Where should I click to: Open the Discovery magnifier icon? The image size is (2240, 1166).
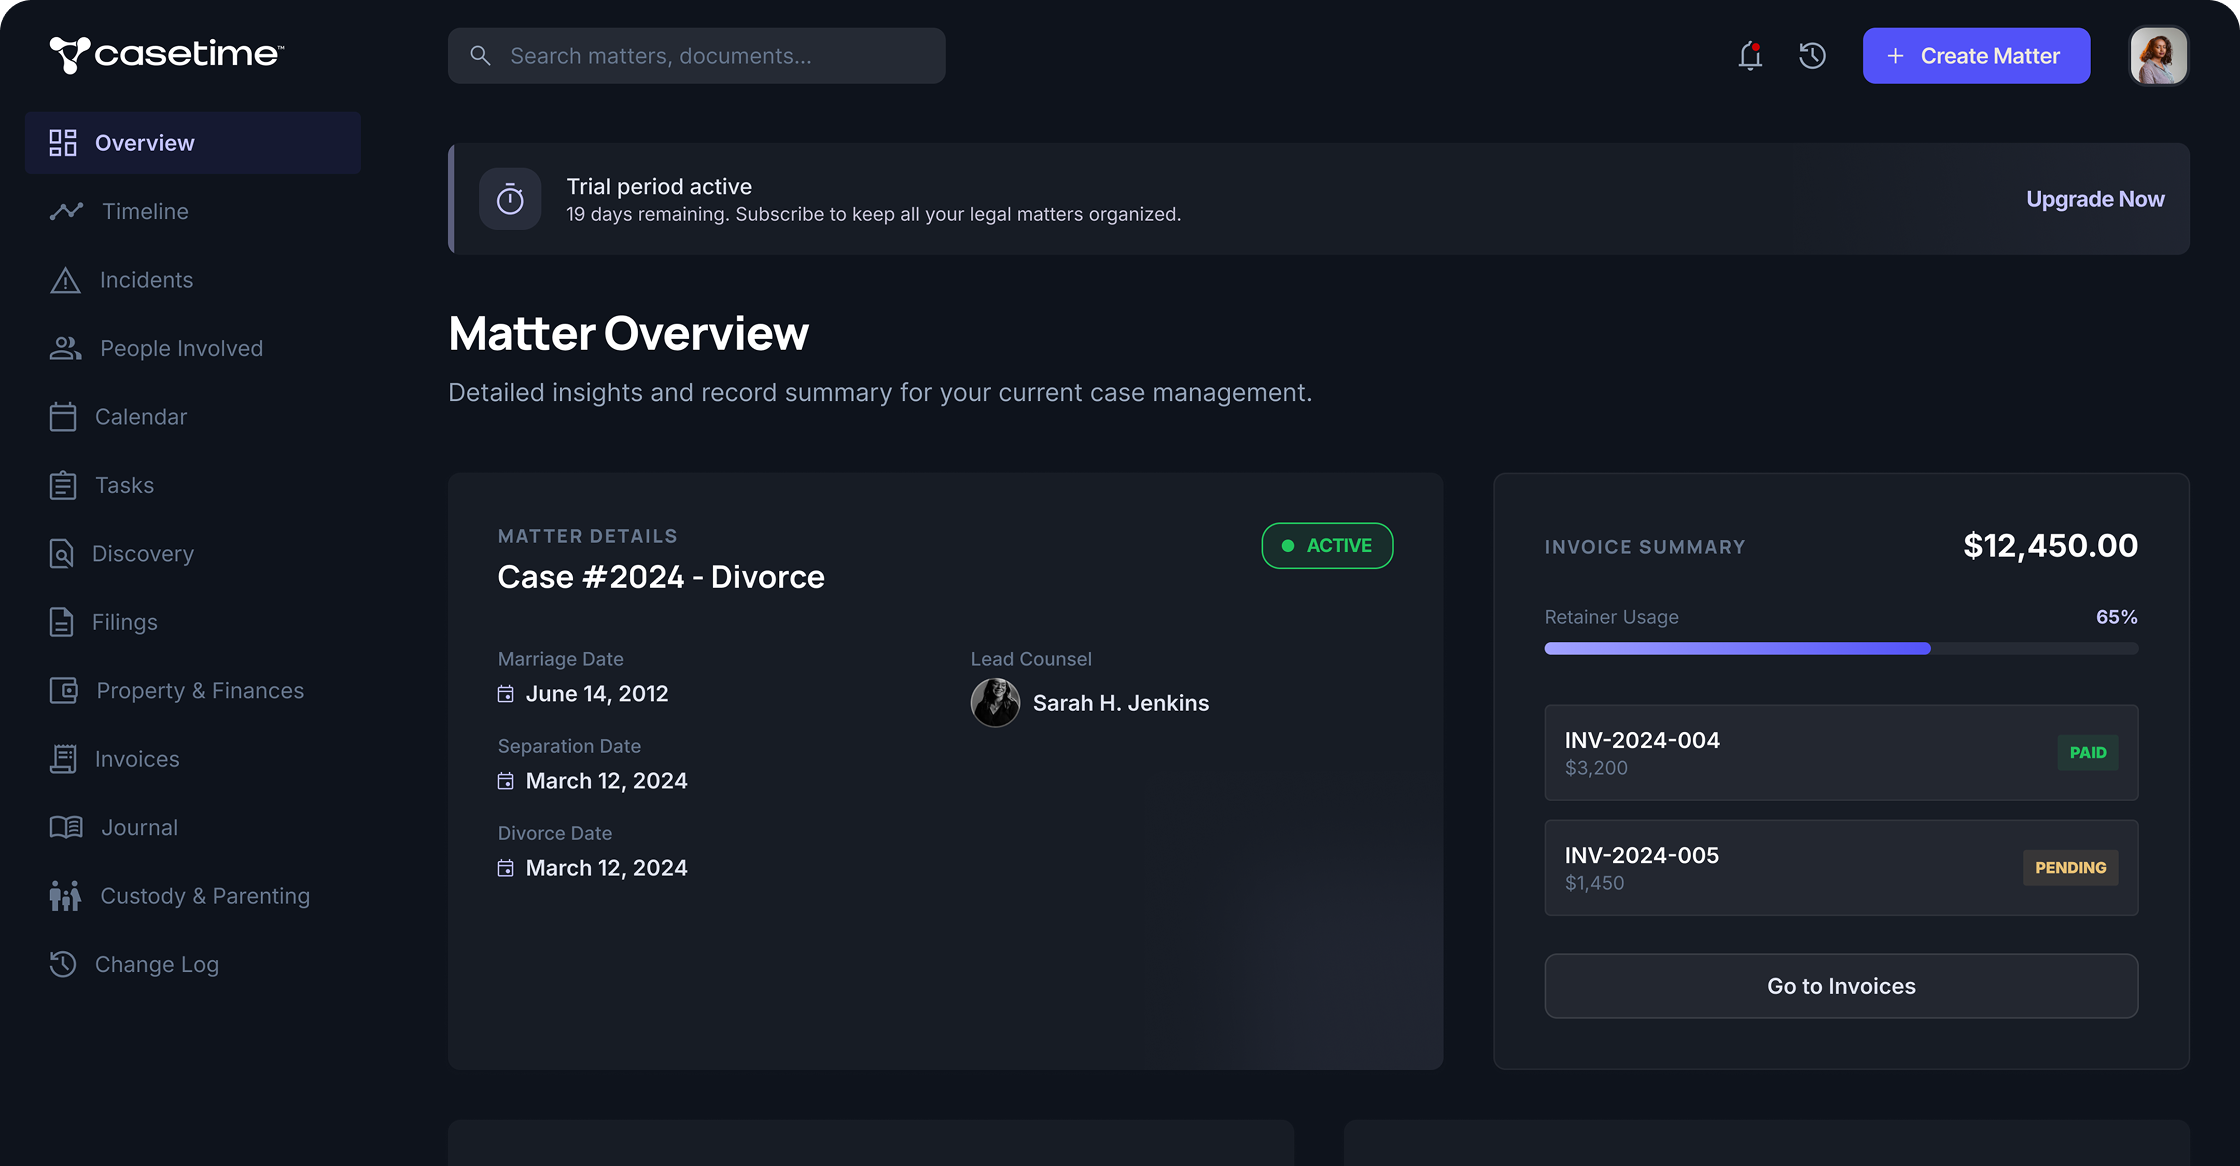[x=64, y=553]
